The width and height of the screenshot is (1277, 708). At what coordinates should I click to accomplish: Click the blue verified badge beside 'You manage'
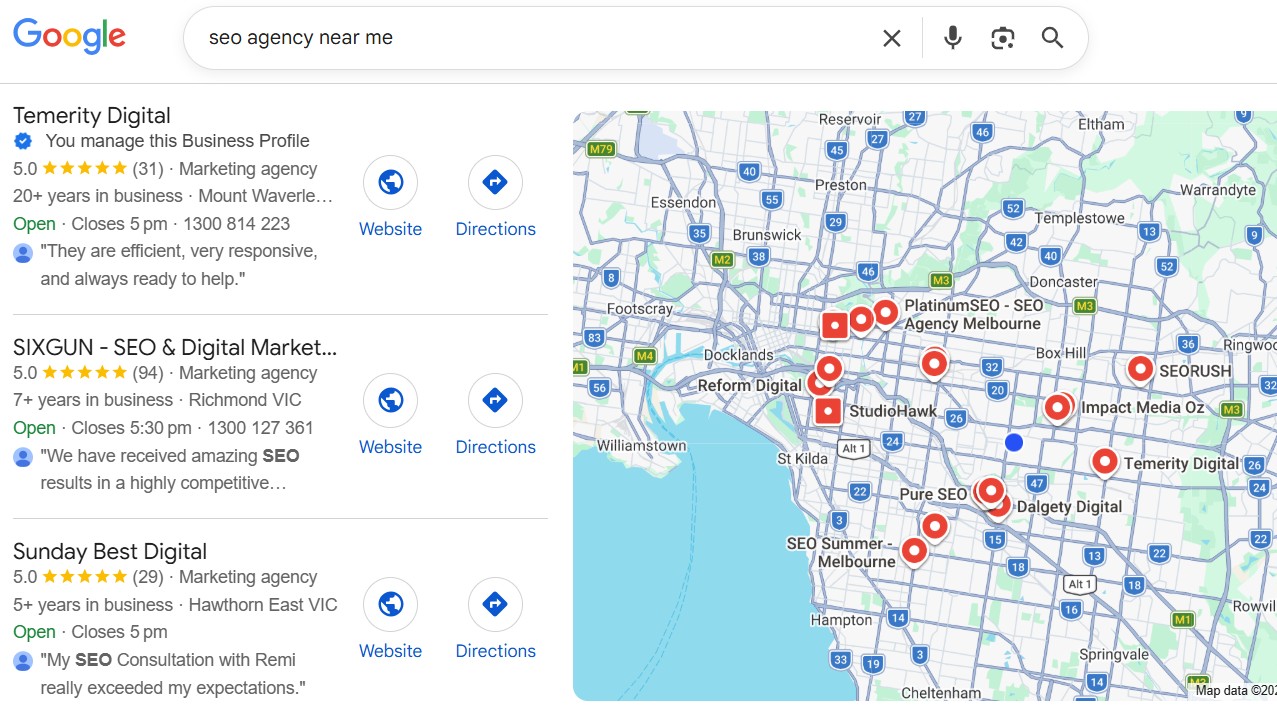[23, 141]
